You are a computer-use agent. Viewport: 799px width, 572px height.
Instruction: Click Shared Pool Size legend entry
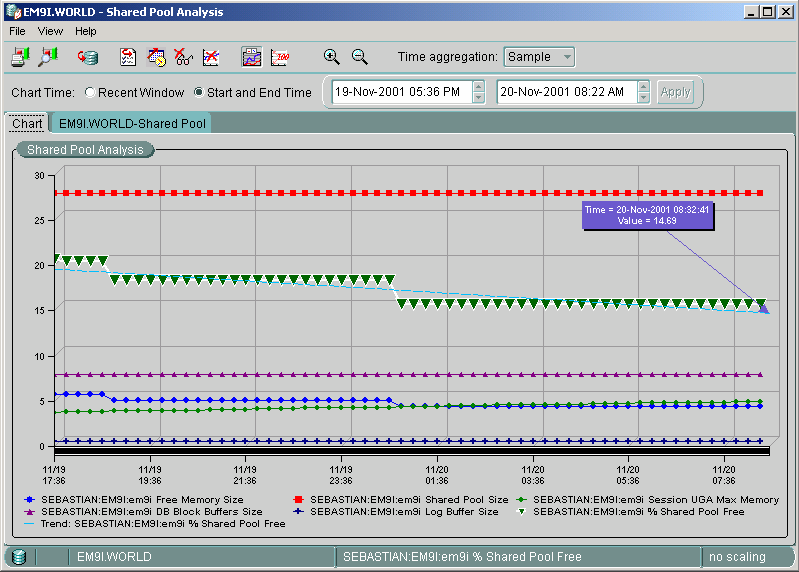coord(401,500)
